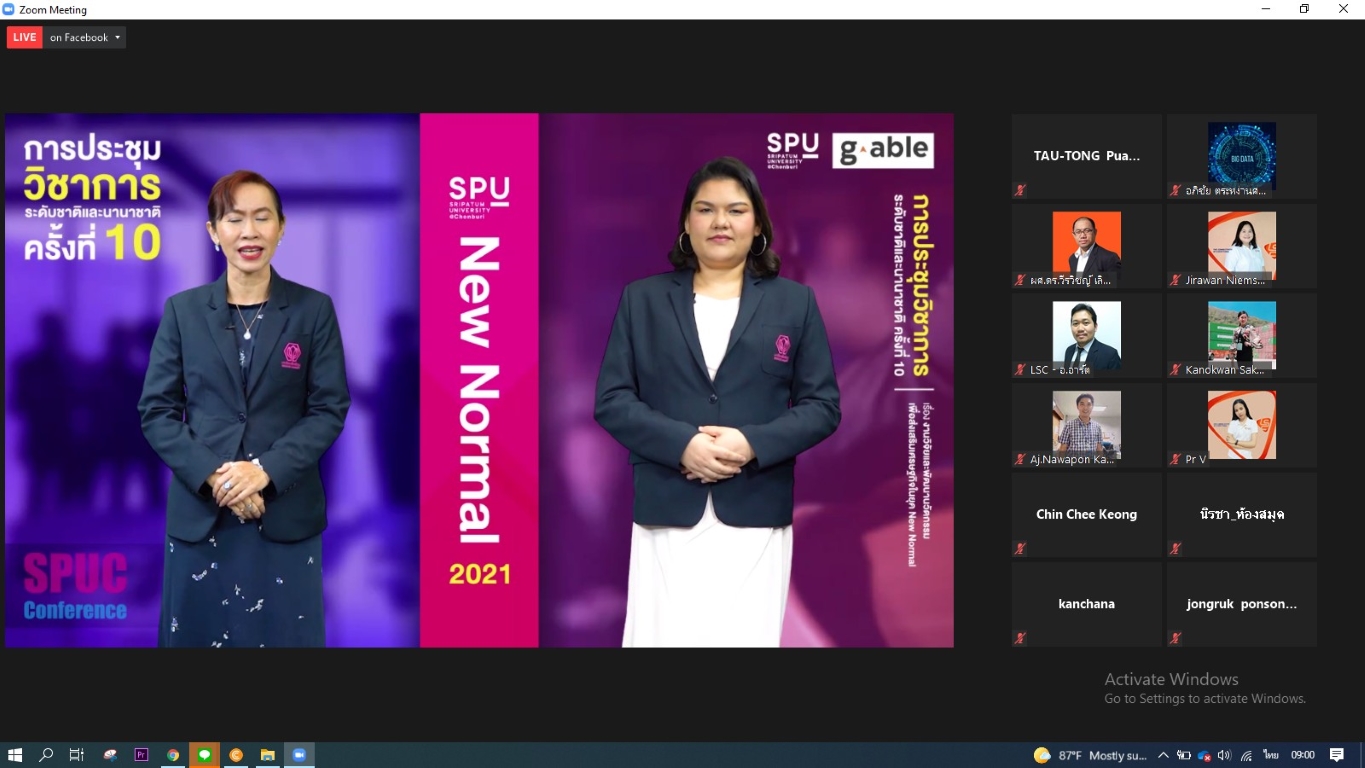
Task: Select the kanchana participant tile
Action: point(1087,604)
